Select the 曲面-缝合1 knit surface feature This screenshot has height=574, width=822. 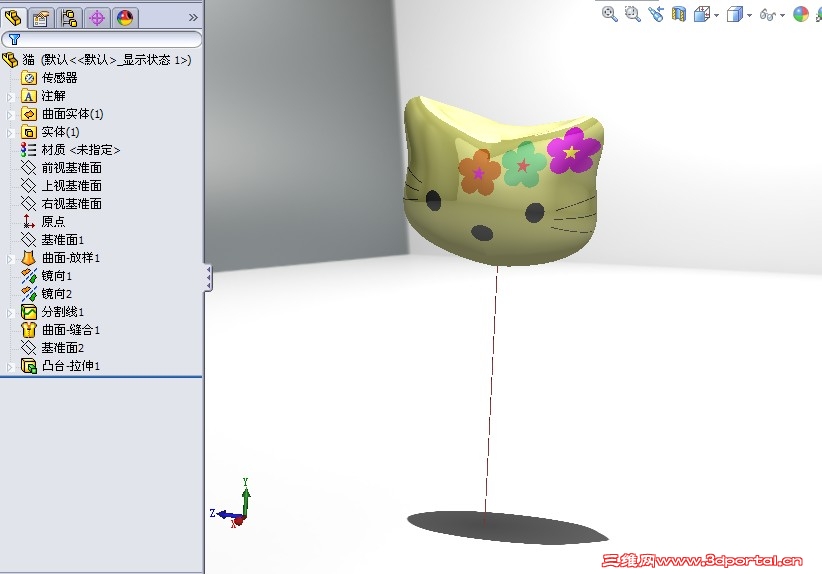click(x=61, y=330)
